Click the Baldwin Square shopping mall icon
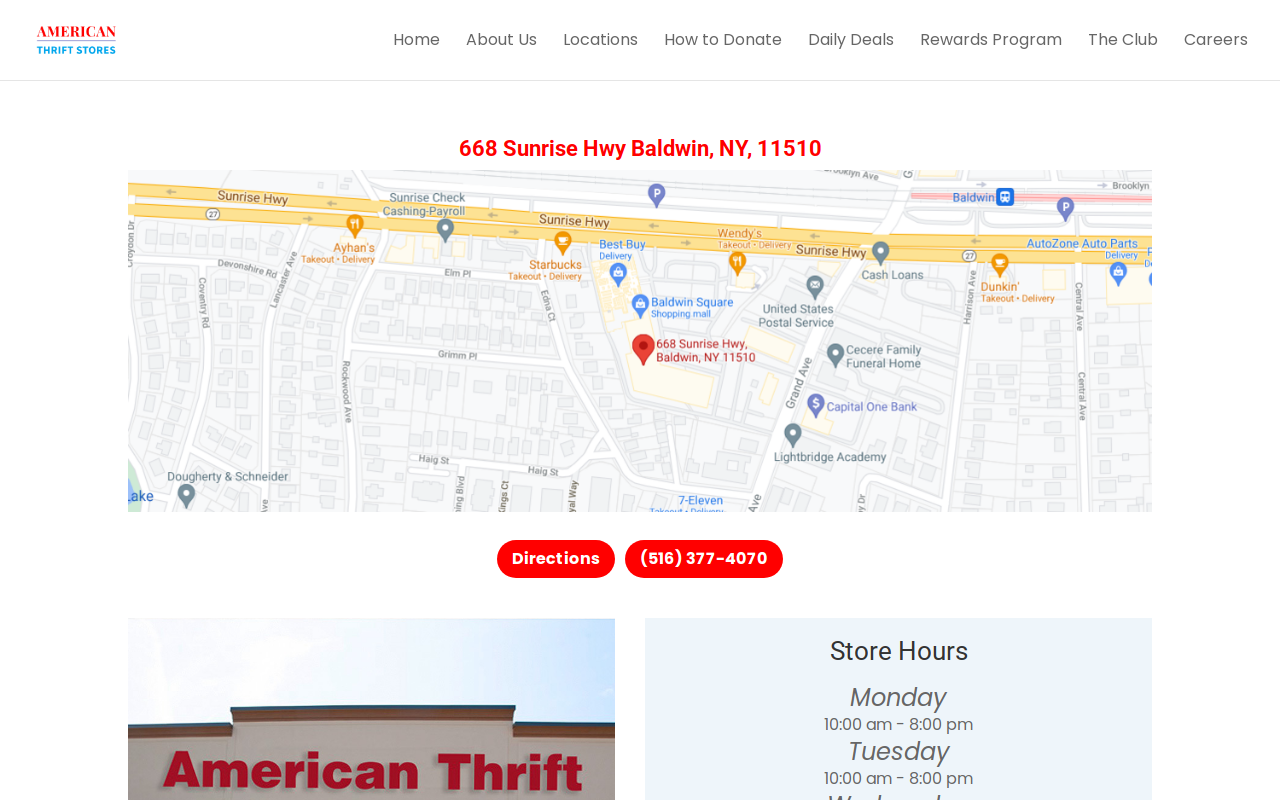This screenshot has height=800, width=1280. click(x=640, y=304)
